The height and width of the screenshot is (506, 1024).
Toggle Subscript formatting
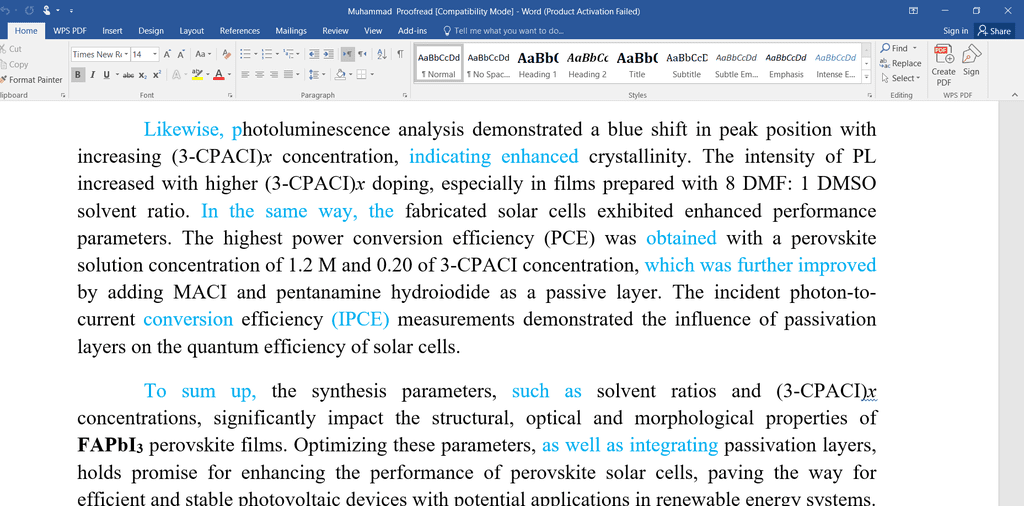coord(142,74)
